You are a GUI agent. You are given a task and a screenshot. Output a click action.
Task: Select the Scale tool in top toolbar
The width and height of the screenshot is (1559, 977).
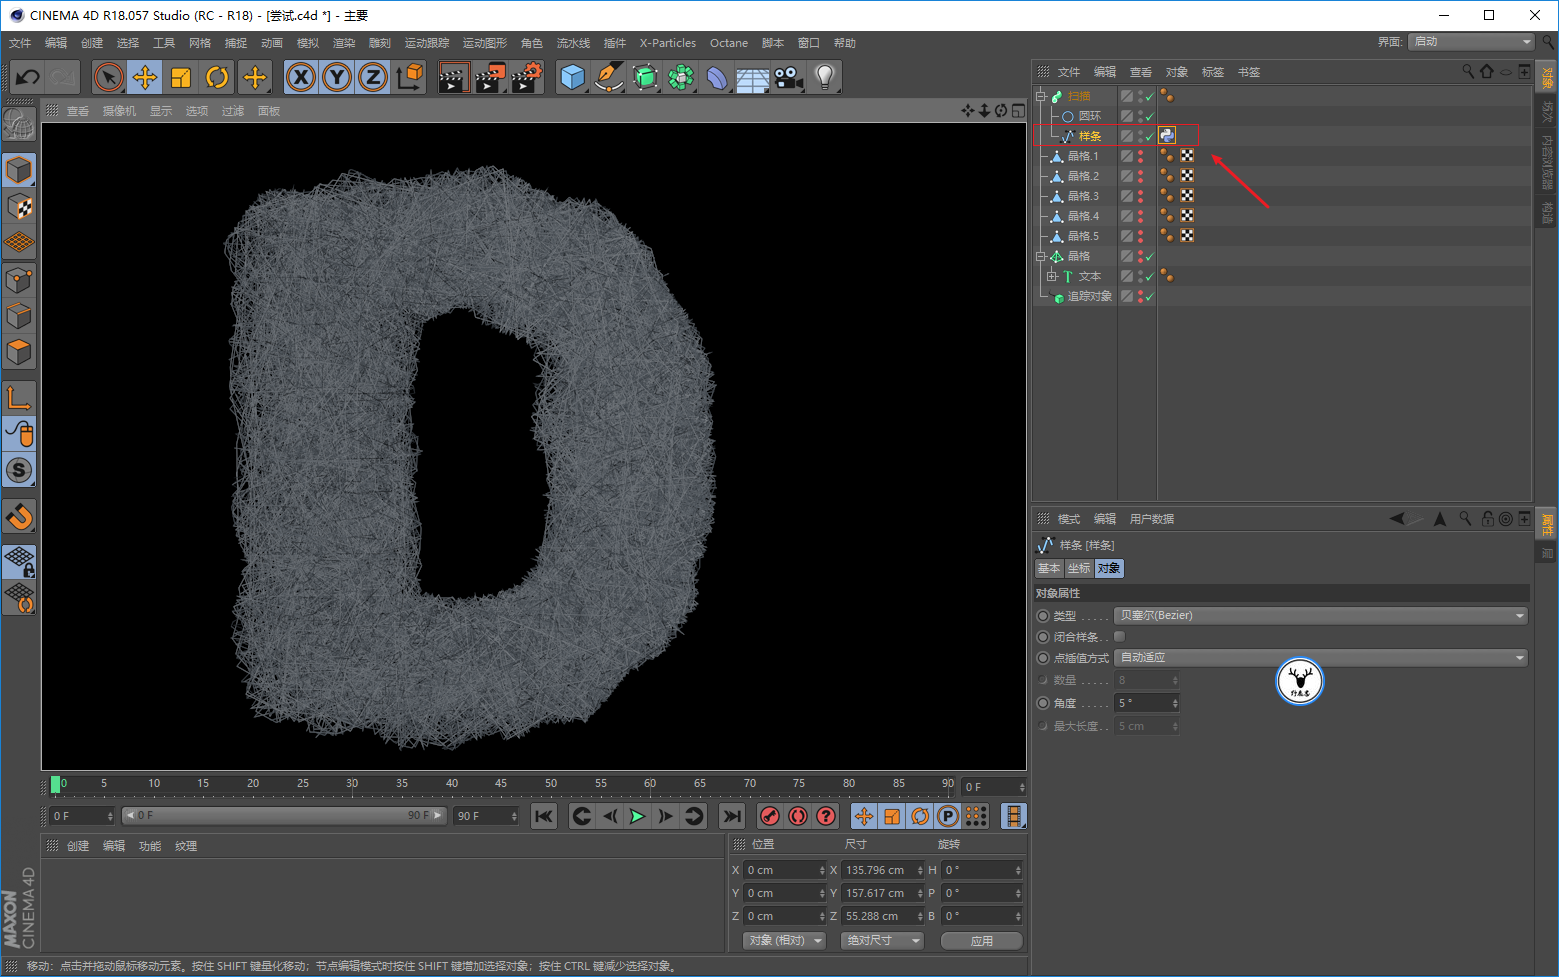181,77
